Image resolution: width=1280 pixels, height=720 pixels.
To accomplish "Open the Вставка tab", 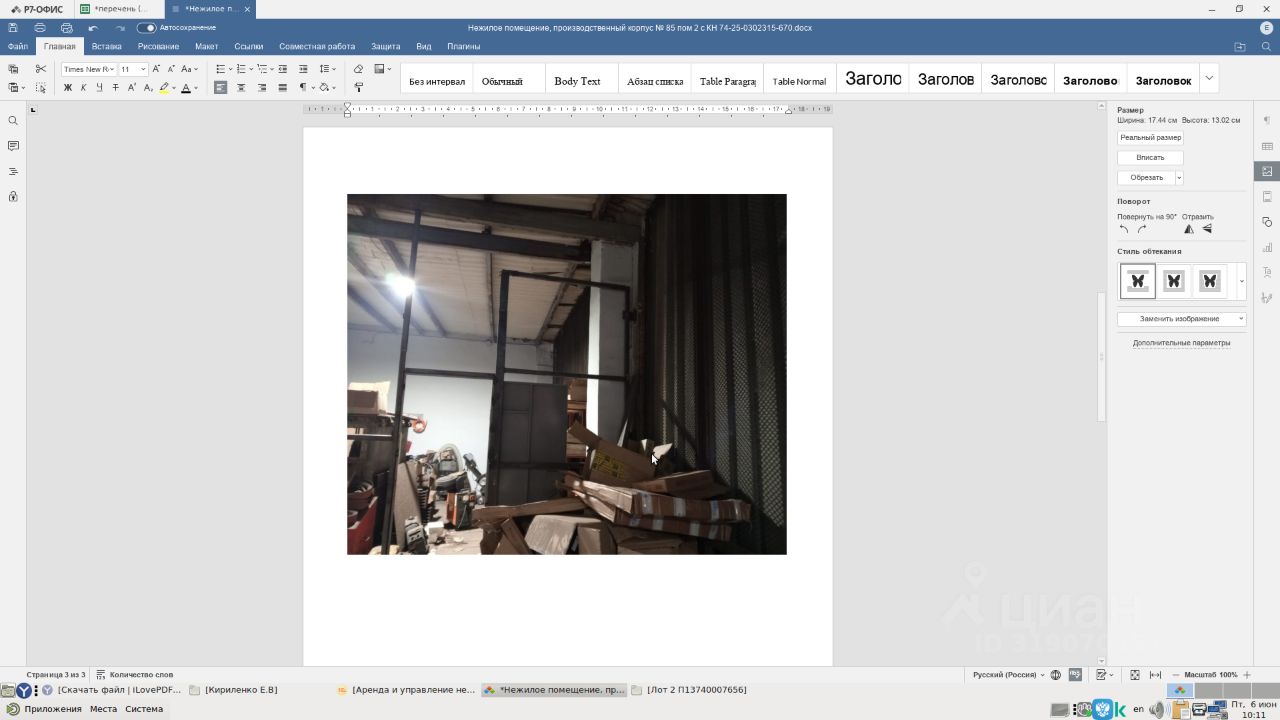I will (x=106, y=46).
